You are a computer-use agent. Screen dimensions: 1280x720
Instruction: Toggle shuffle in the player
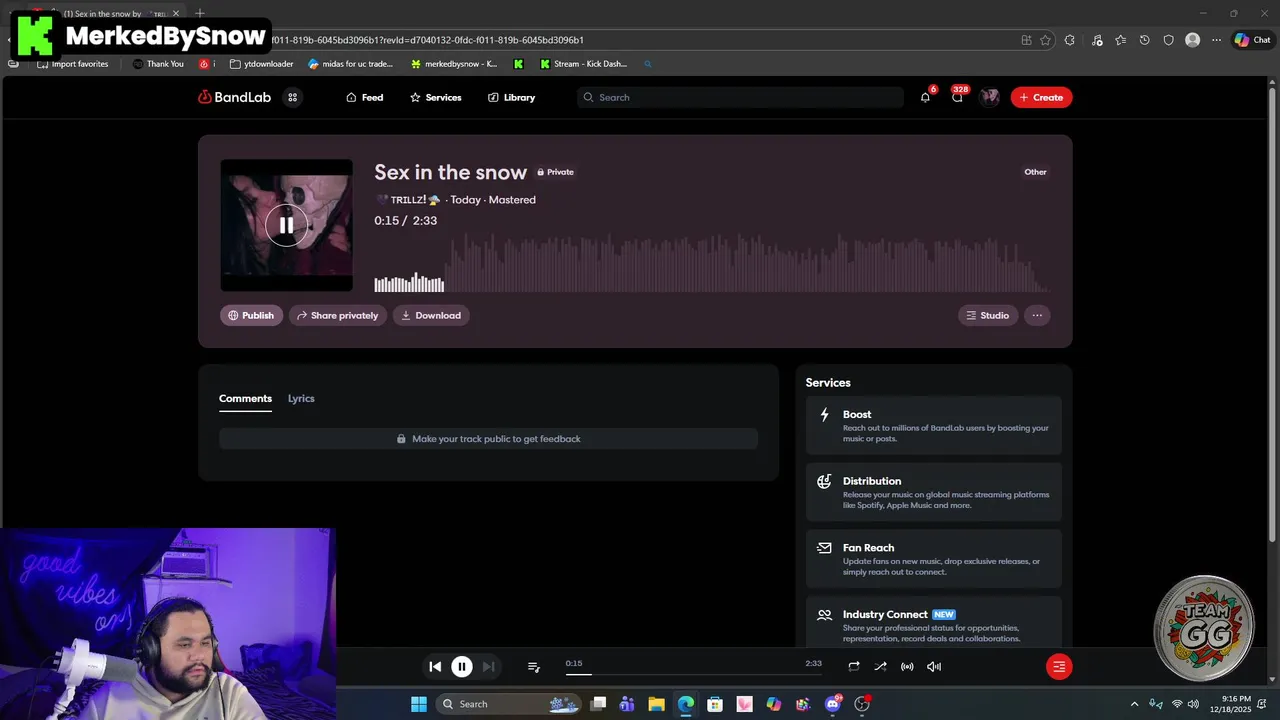pos(880,666)
